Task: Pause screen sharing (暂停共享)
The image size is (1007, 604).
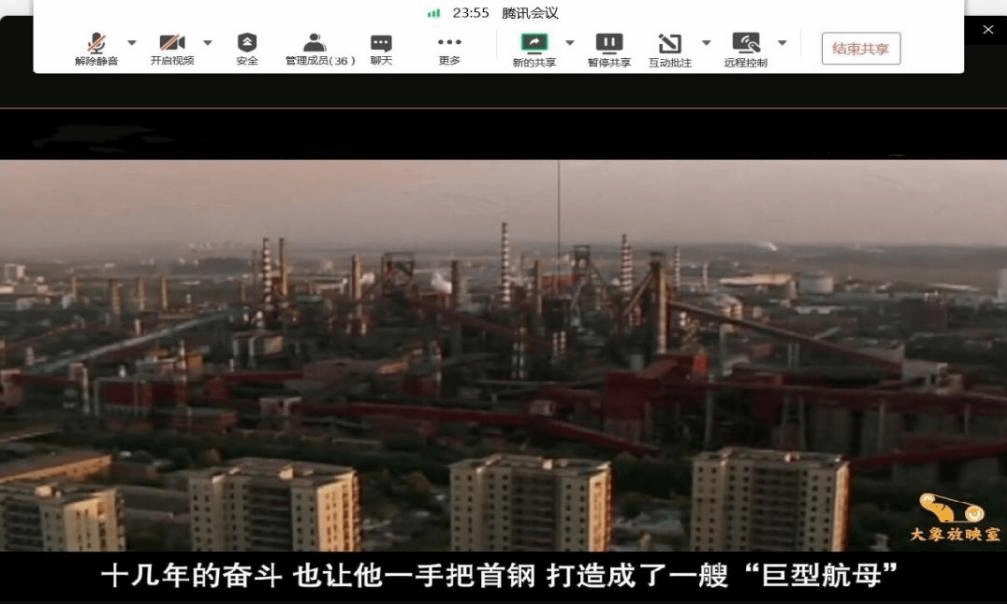Action: (x=609, y=48)
